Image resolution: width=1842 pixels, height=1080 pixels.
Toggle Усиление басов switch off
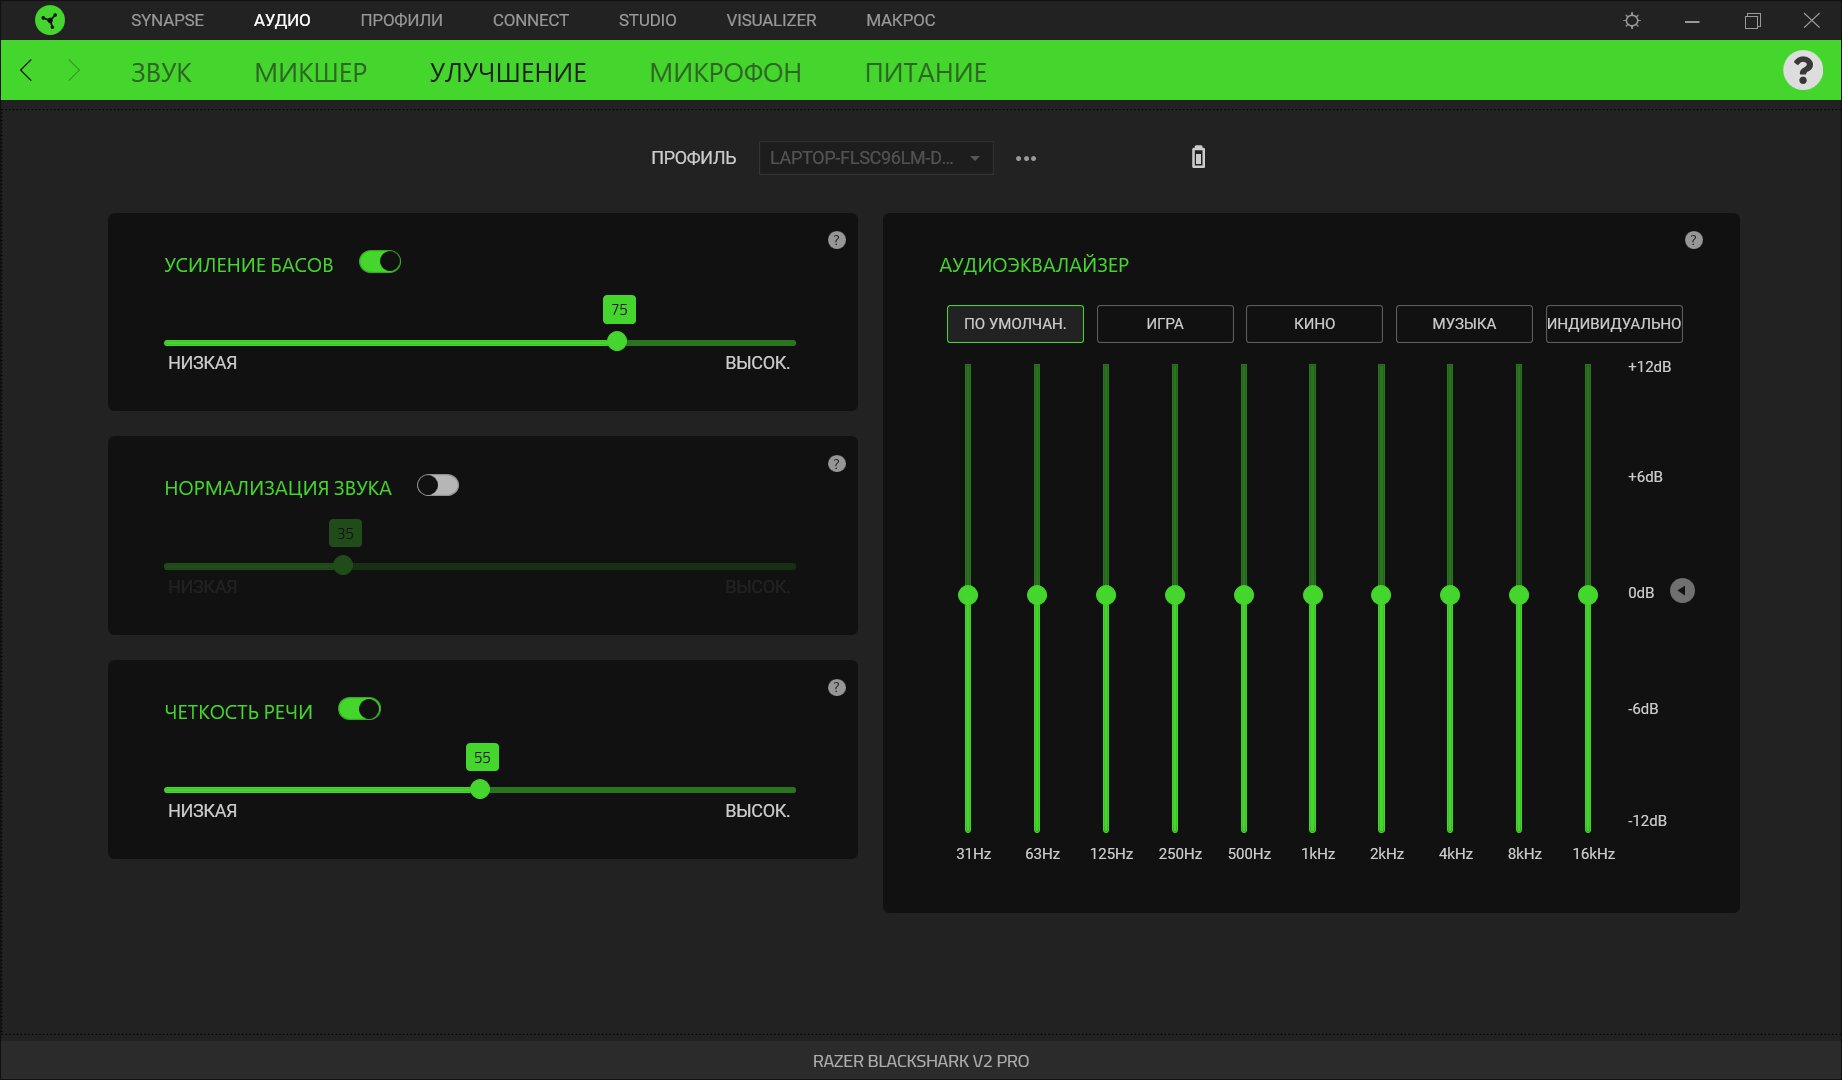click(380, 262)
